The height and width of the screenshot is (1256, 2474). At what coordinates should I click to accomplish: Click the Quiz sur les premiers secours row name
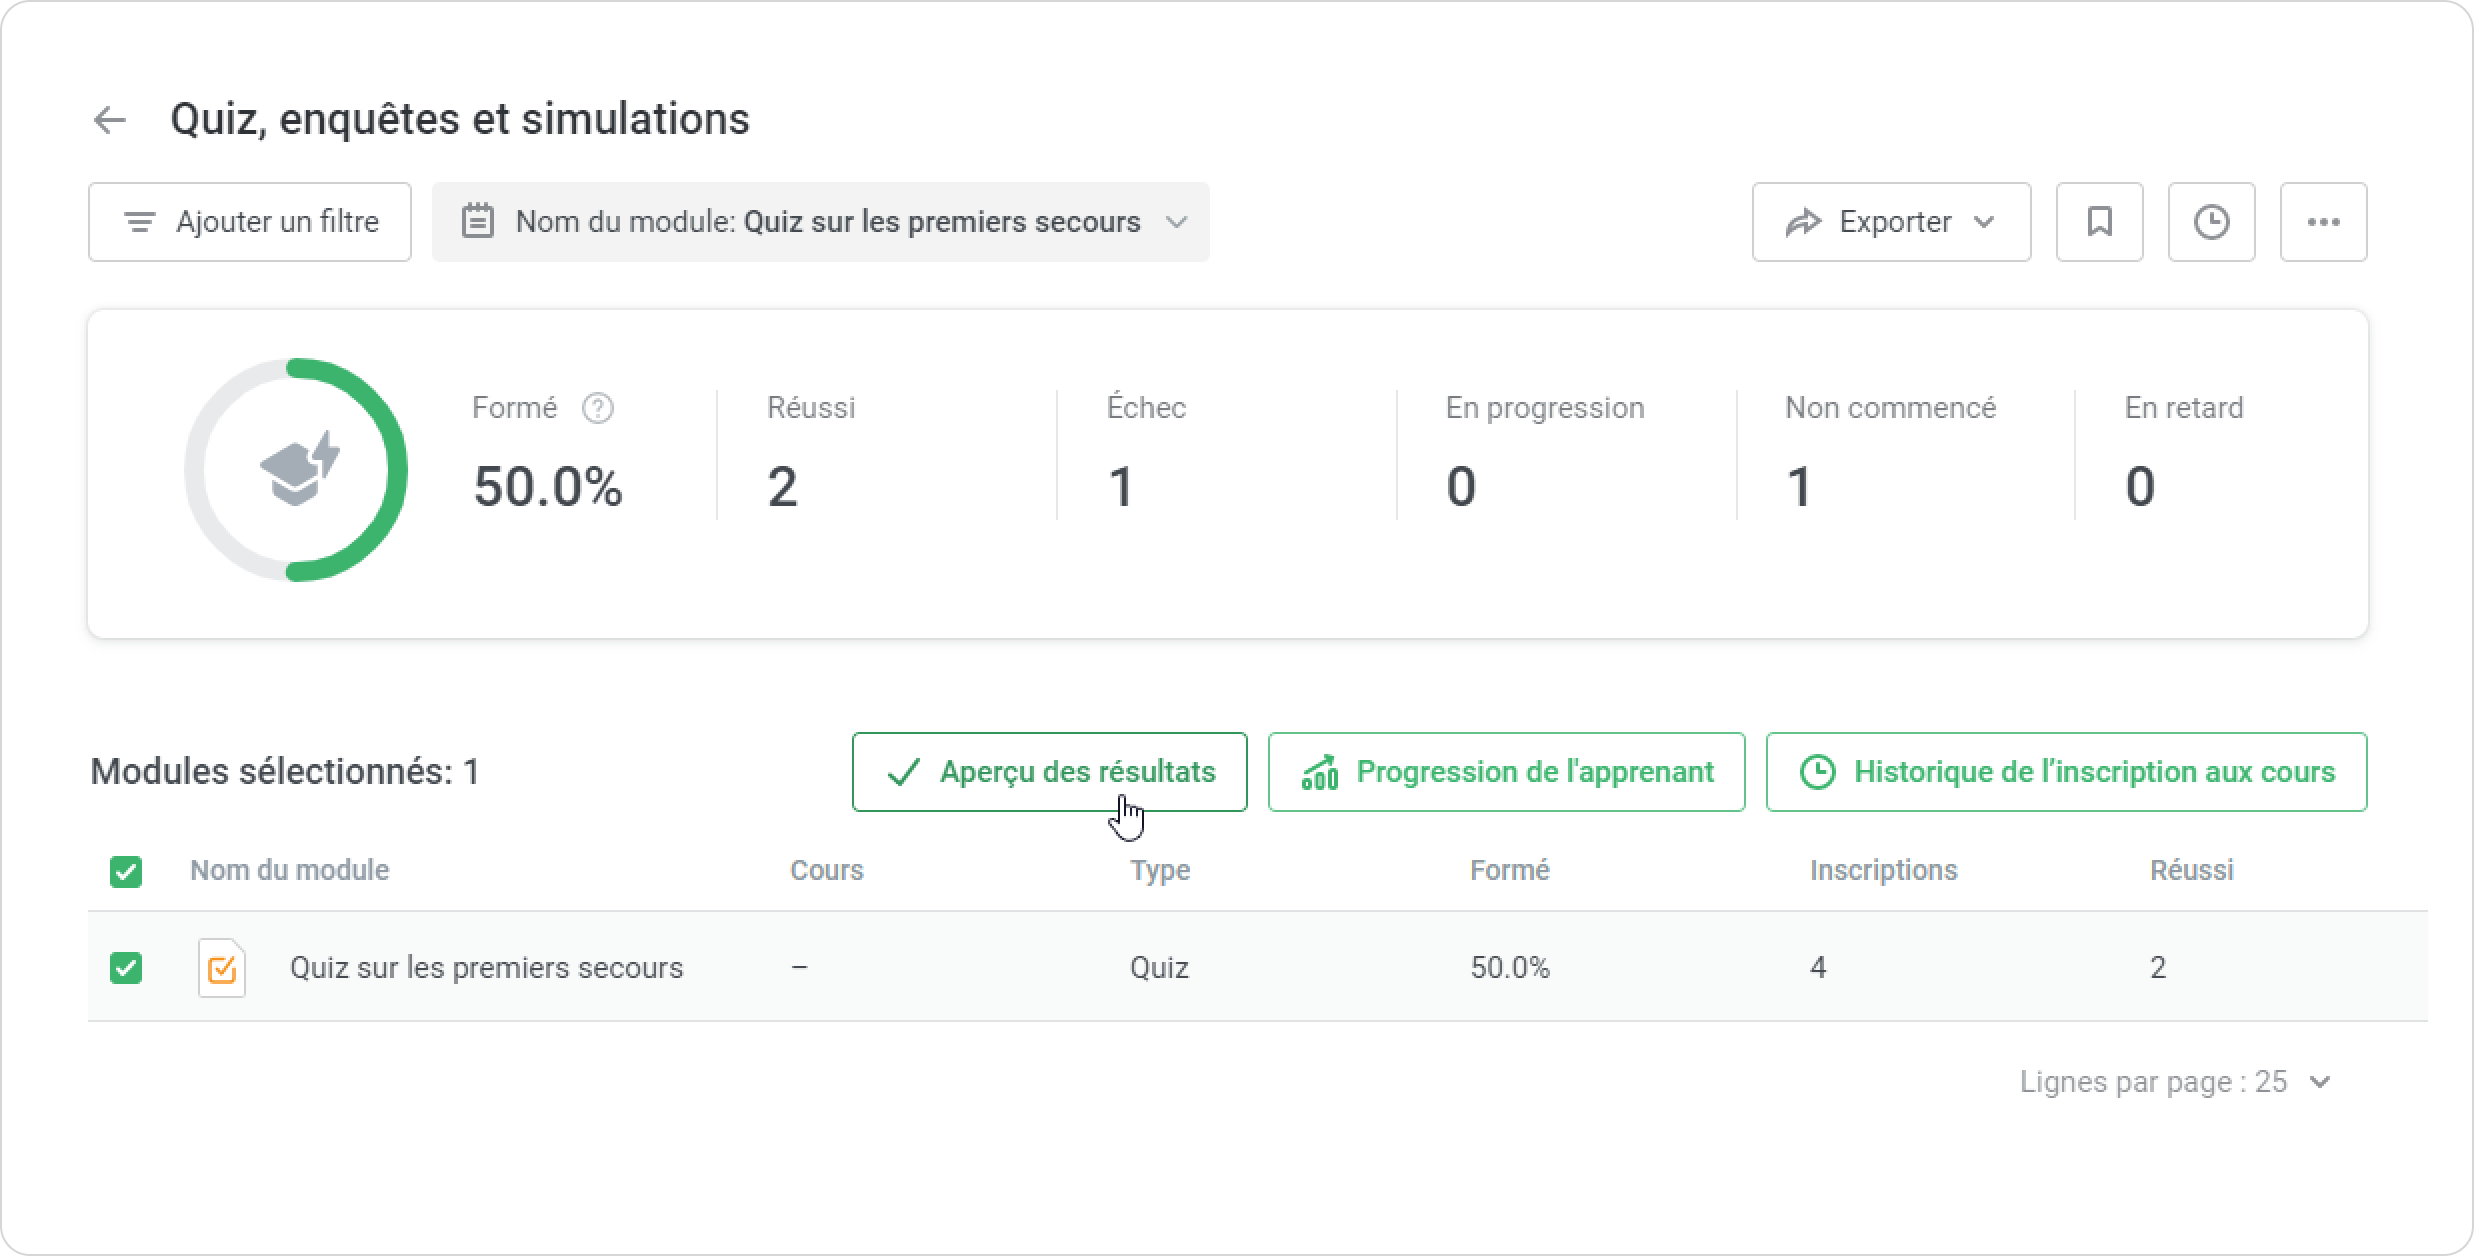coord(486,968)
